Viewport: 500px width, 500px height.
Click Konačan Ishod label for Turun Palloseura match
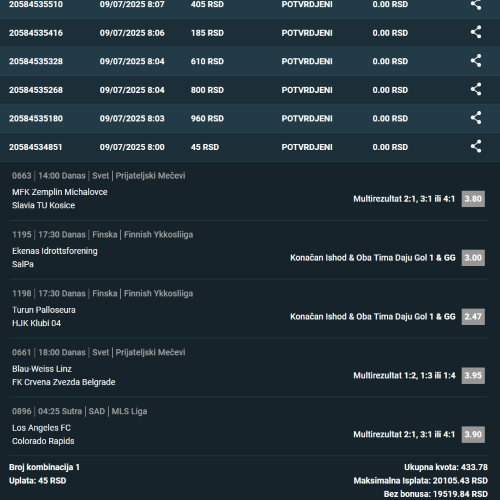tap(373, 316)
